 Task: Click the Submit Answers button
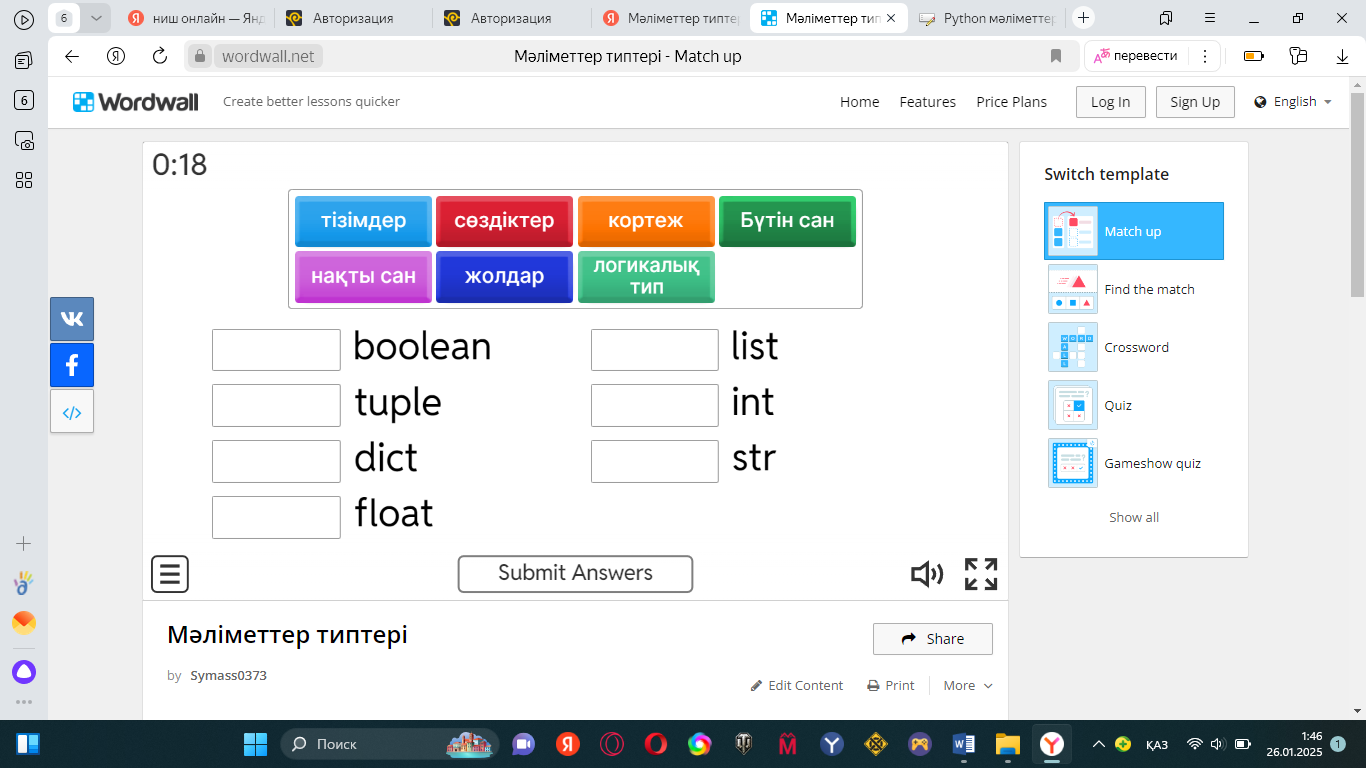click(575, 574)
